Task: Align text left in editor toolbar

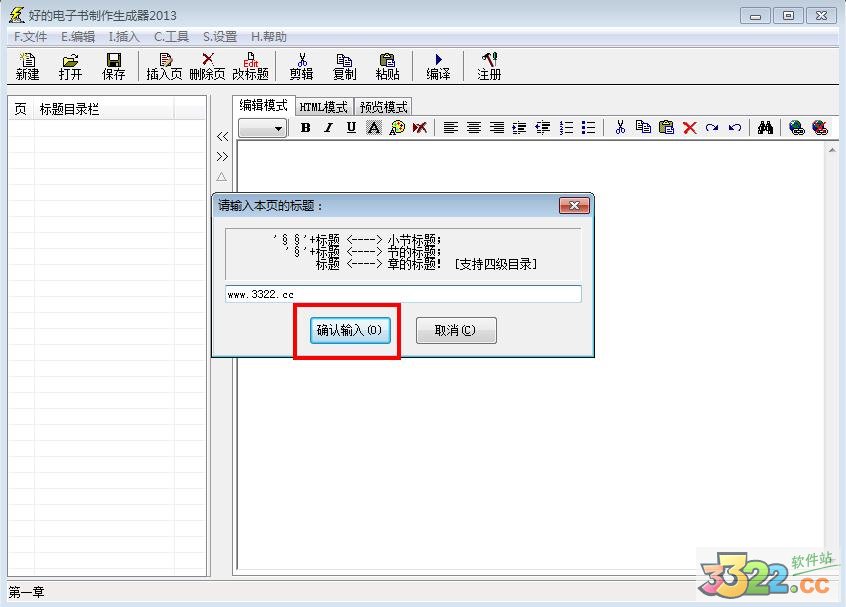Action: click(x=451, y=128)
